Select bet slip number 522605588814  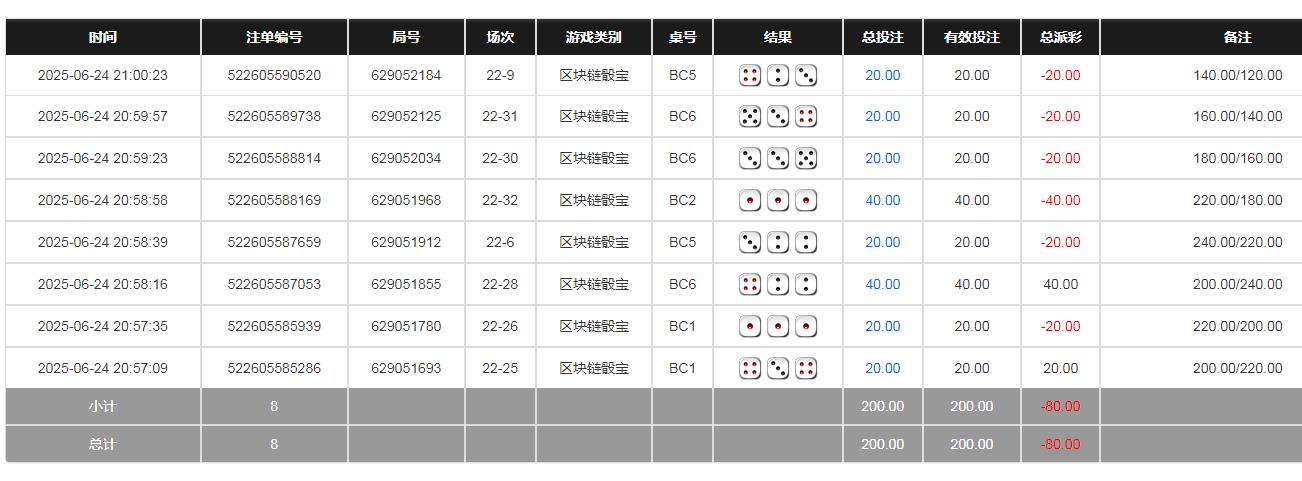point(274,159)
